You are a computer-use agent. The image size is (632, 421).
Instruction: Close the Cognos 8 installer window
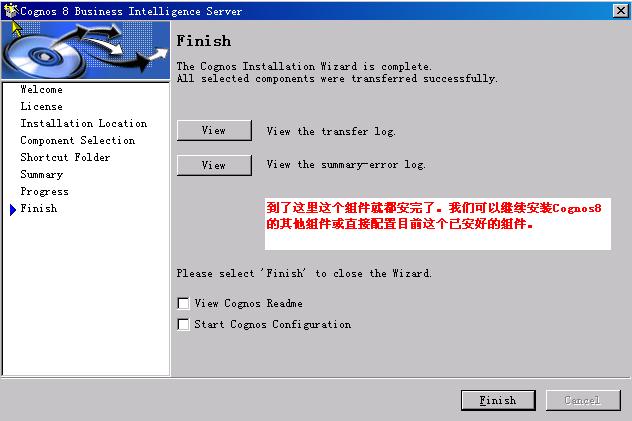621,10
